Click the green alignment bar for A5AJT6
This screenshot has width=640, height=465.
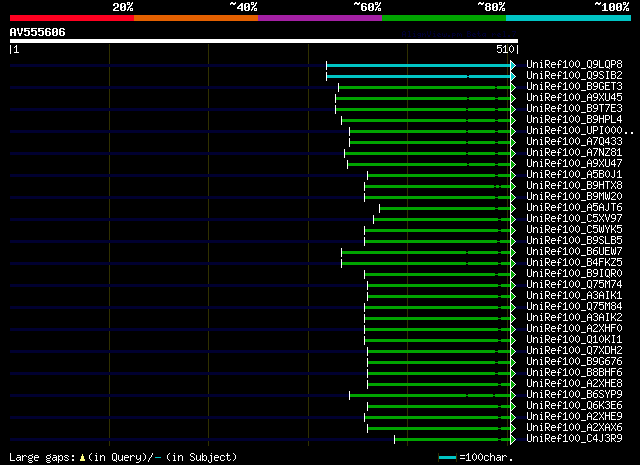[445, 209]
